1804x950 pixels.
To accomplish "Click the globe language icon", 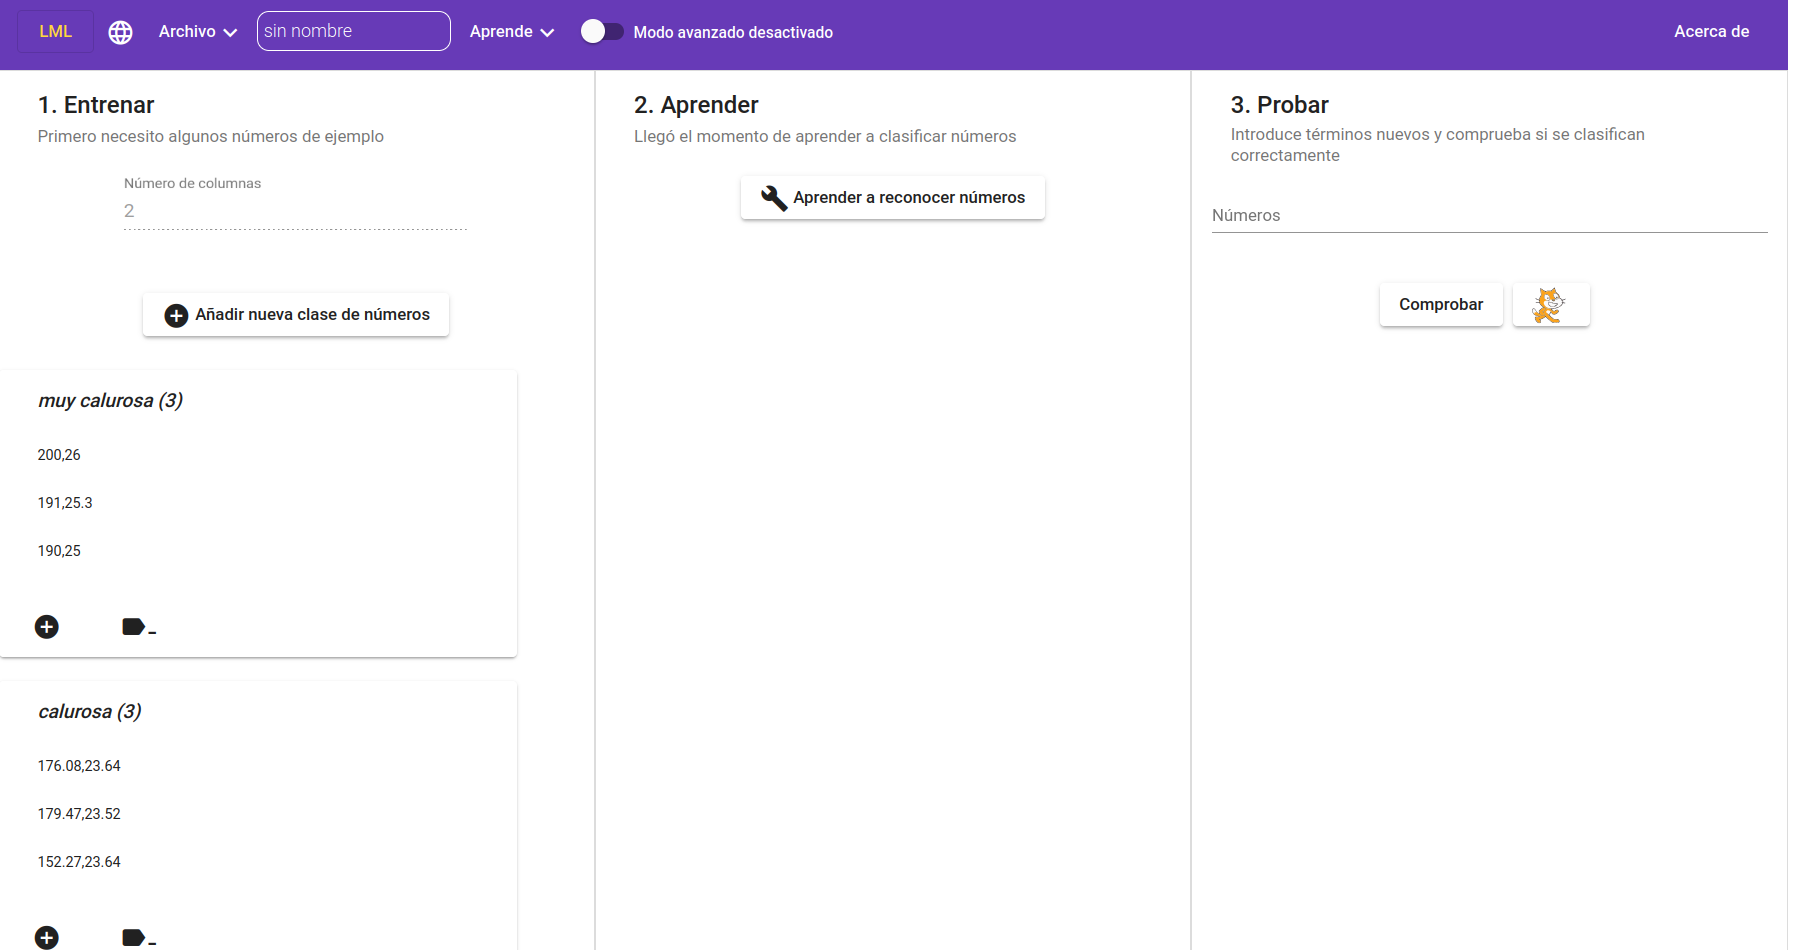I will point(120,32).
